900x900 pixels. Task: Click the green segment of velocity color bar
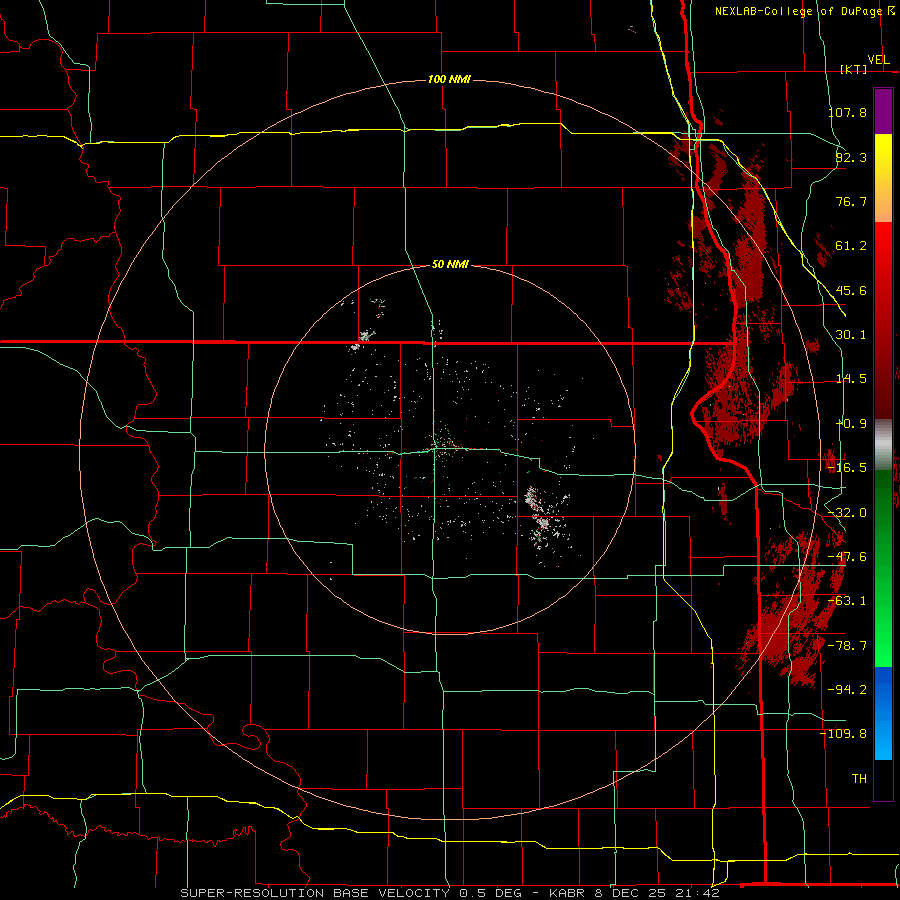click(883, 568)
